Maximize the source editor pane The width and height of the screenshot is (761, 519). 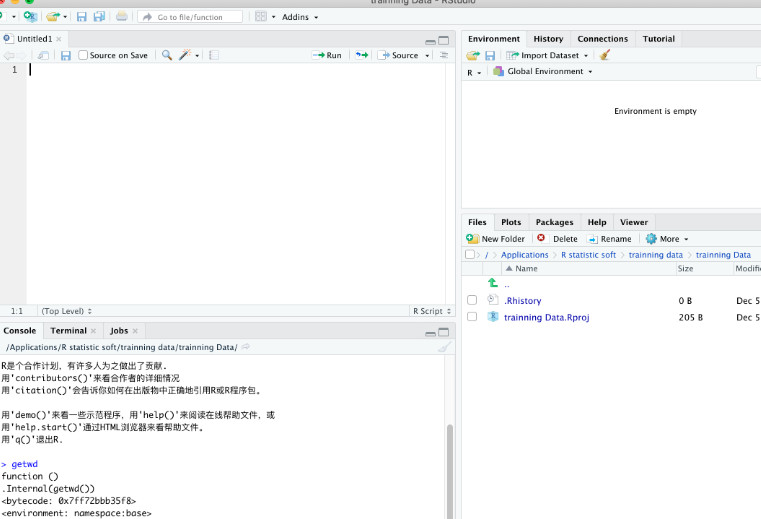444,40
